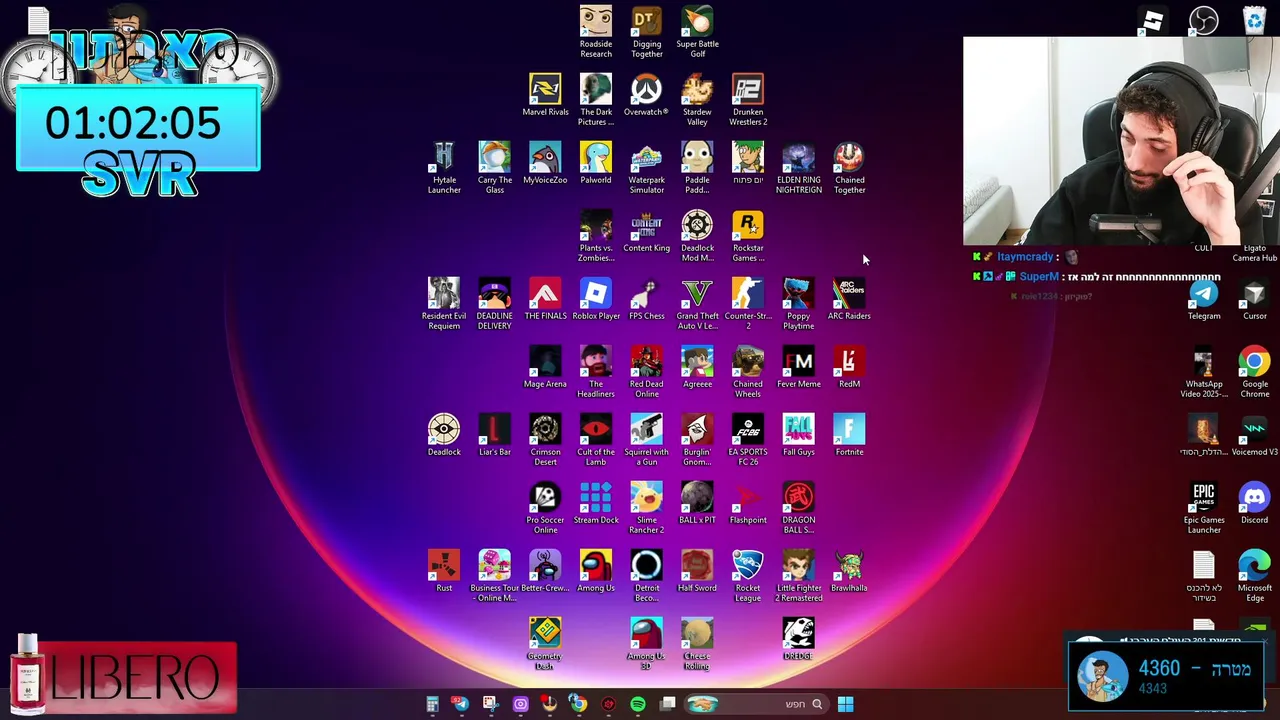
Task: Launch OBS Studio from the desktop
Action: (x=1204, y=20)
